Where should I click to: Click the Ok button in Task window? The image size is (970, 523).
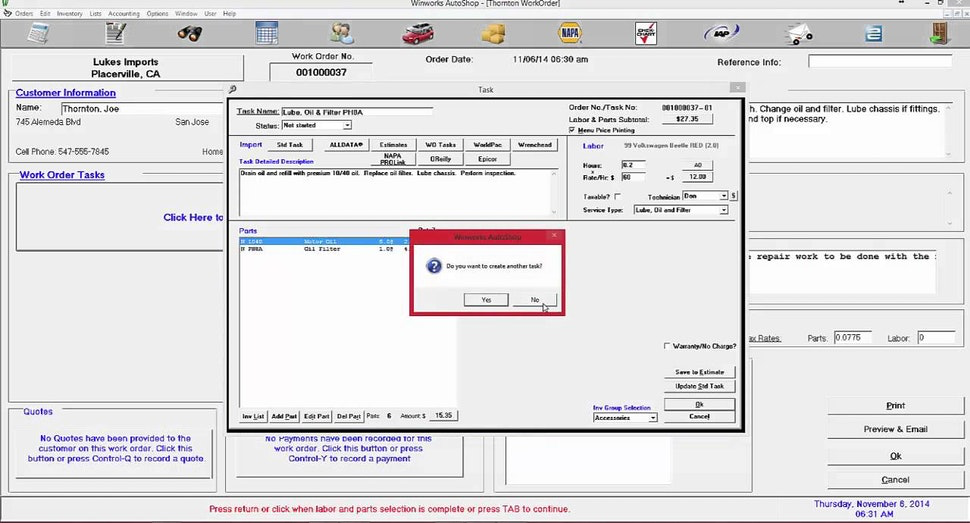(x=699, y=404)
